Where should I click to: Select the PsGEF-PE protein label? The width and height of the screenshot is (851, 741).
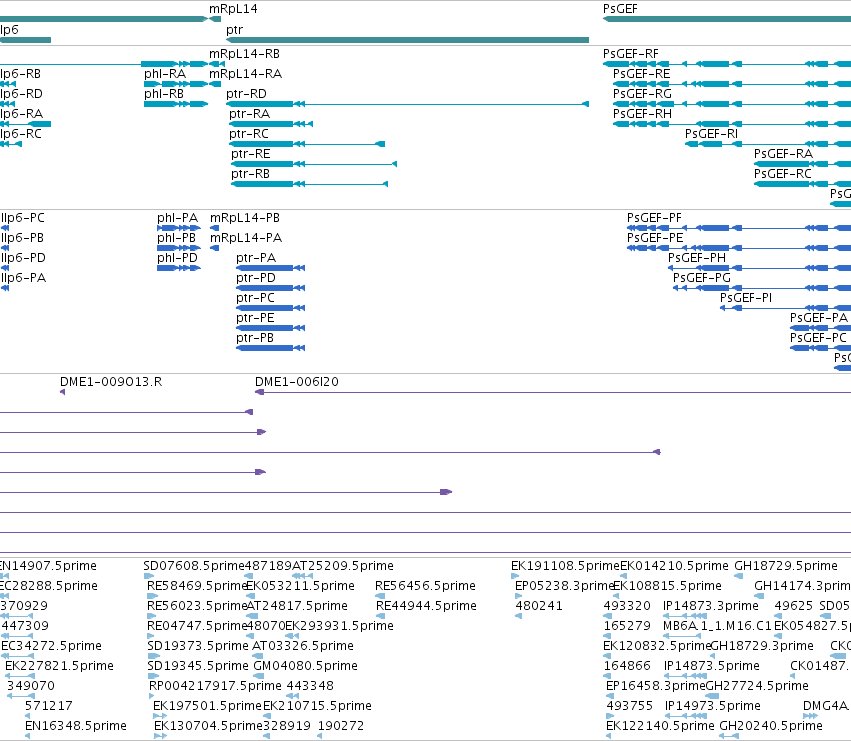pyautogui.click(x=655, y=239)
